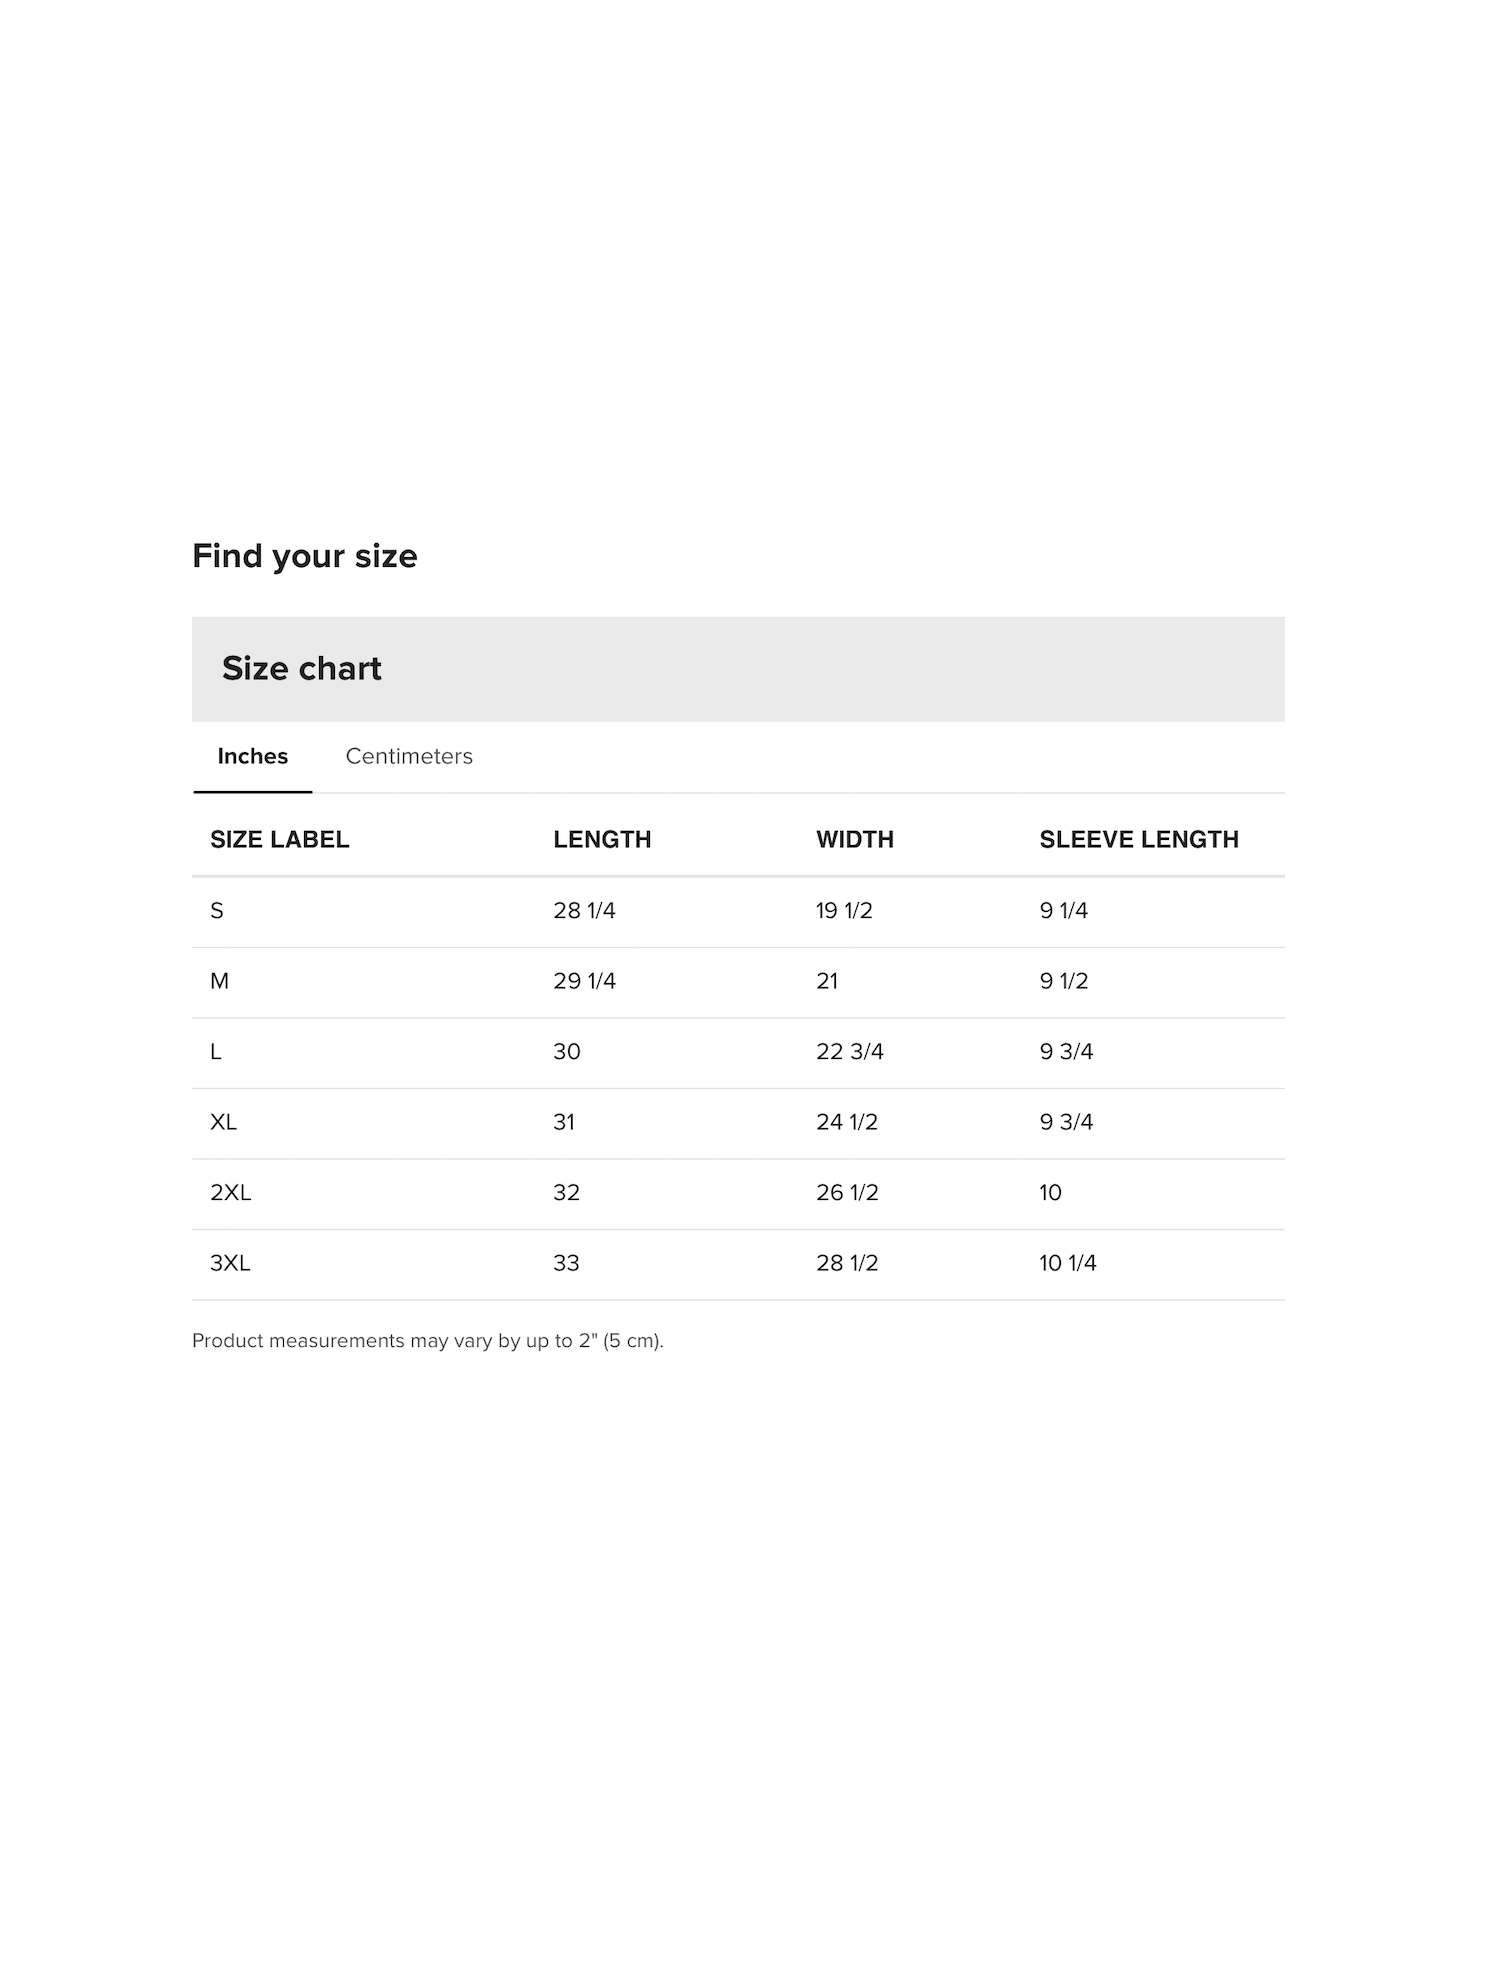Select the M size row label
The width and height of the screenshot is (1500, 1978).
(x=219, y=981)
